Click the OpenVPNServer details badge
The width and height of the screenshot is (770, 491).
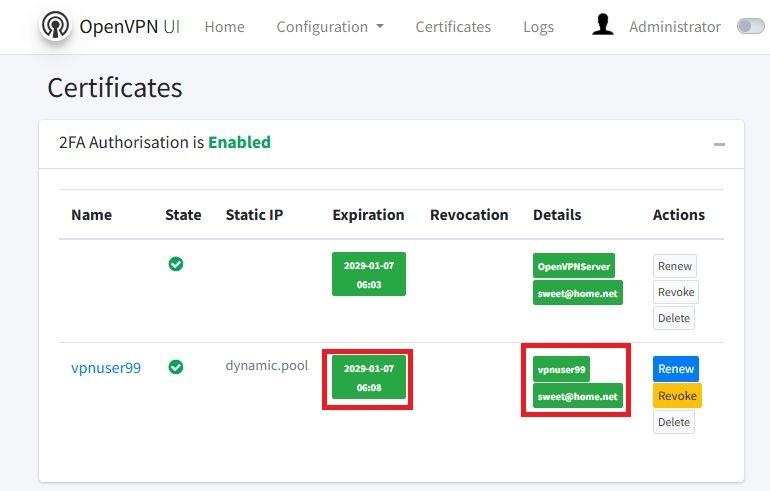[574, 266]
